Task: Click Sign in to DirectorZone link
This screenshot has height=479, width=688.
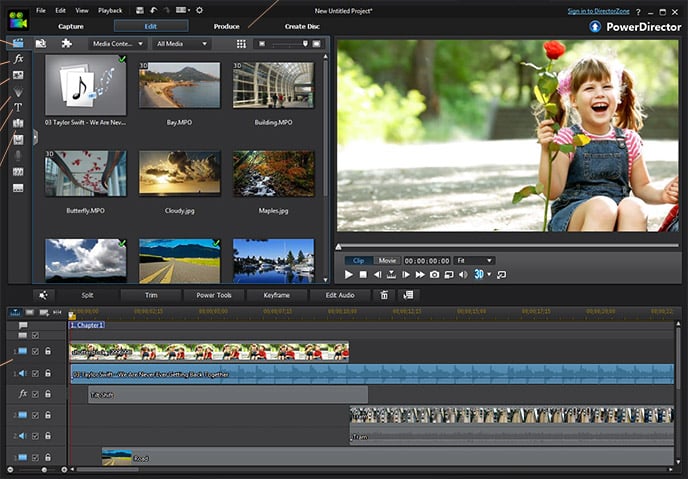Action: 598,11
